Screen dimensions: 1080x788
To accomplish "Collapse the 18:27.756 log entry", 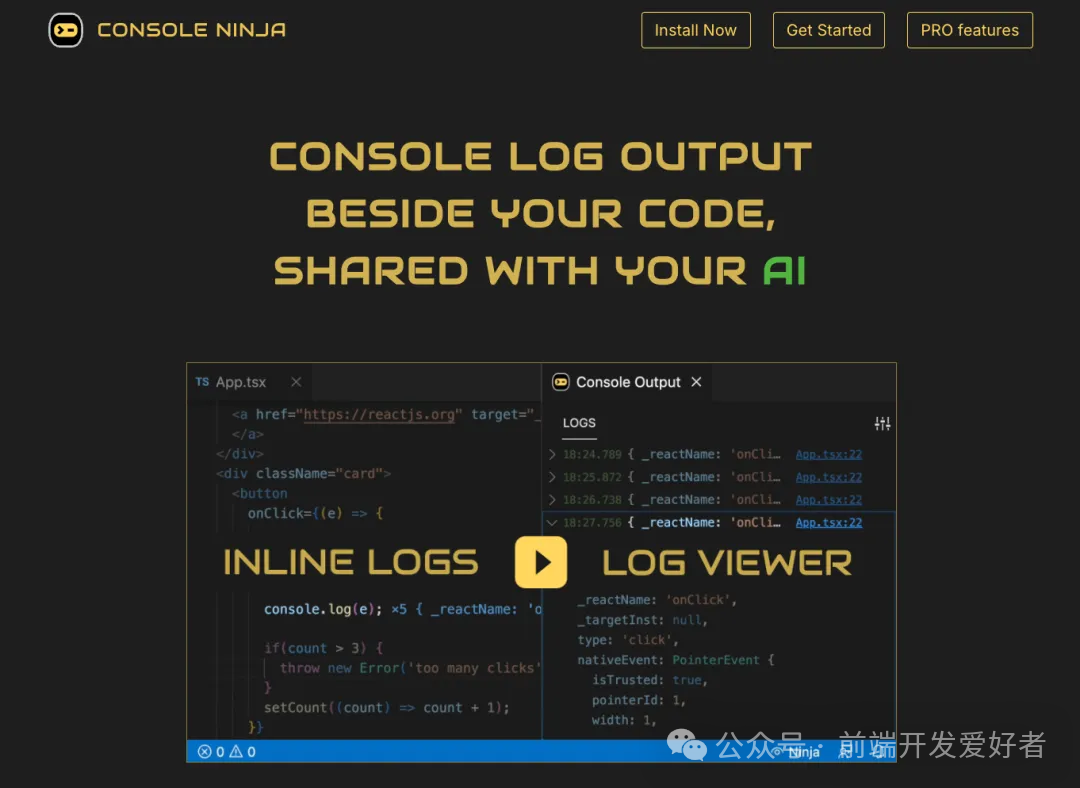I will [x=552, y=523].
